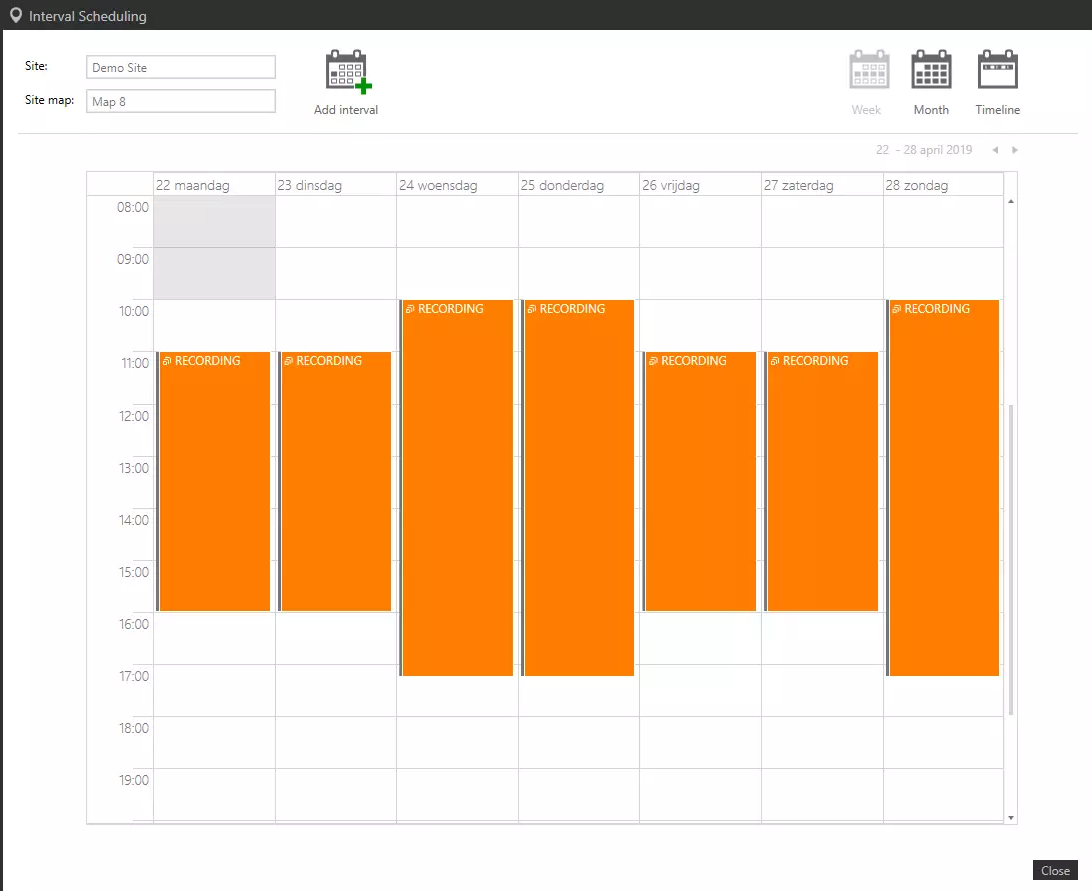Click the scroll down arrow of calendar
The width and height of the screenshot is (1092, 891).
click(1011, 818)
